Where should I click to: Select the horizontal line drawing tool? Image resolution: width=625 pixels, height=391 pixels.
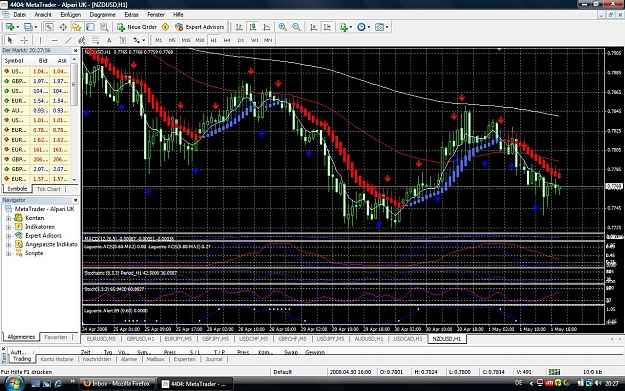55,40
